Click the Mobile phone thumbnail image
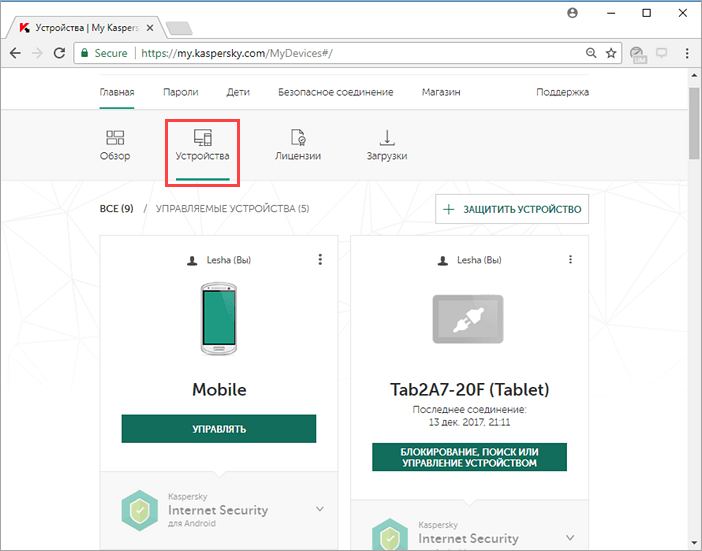The image size is (702, 551). [x=218, y=319]
